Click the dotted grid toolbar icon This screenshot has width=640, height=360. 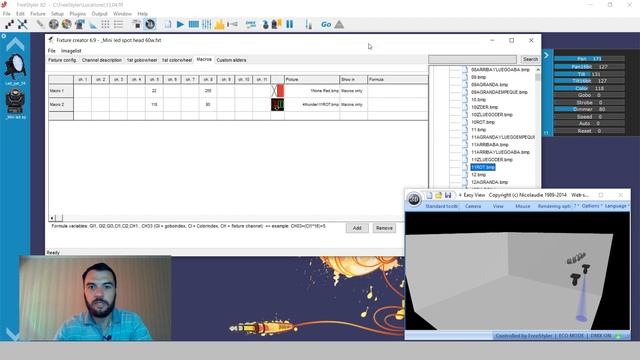(105, 24)
